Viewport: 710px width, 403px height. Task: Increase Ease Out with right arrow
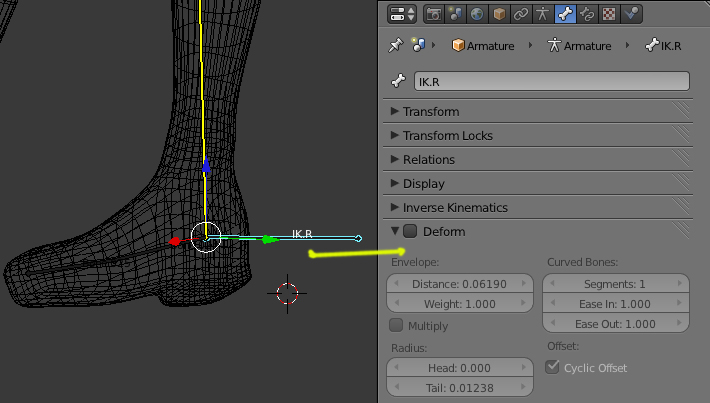680,323
